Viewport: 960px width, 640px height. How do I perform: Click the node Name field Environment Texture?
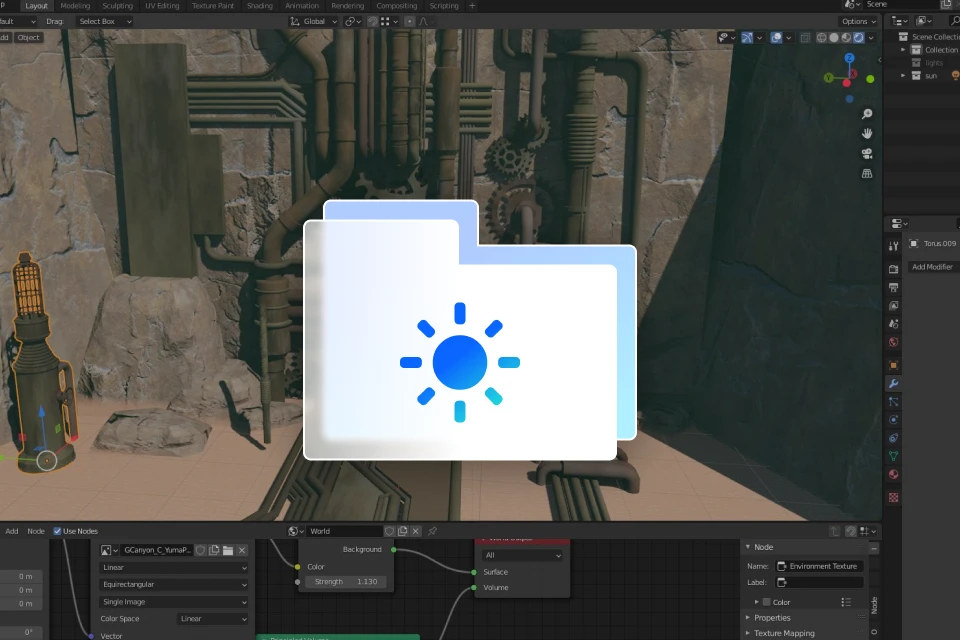(820, 566)
